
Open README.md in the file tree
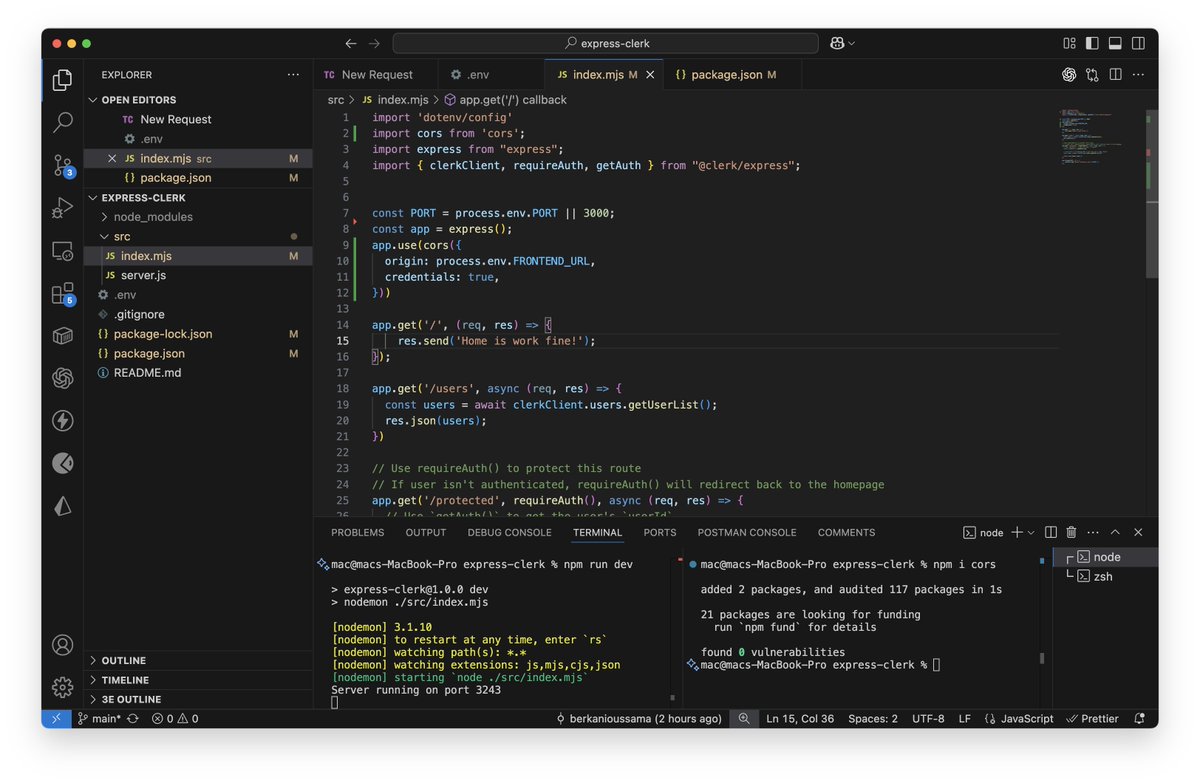(x=147, y=373)
